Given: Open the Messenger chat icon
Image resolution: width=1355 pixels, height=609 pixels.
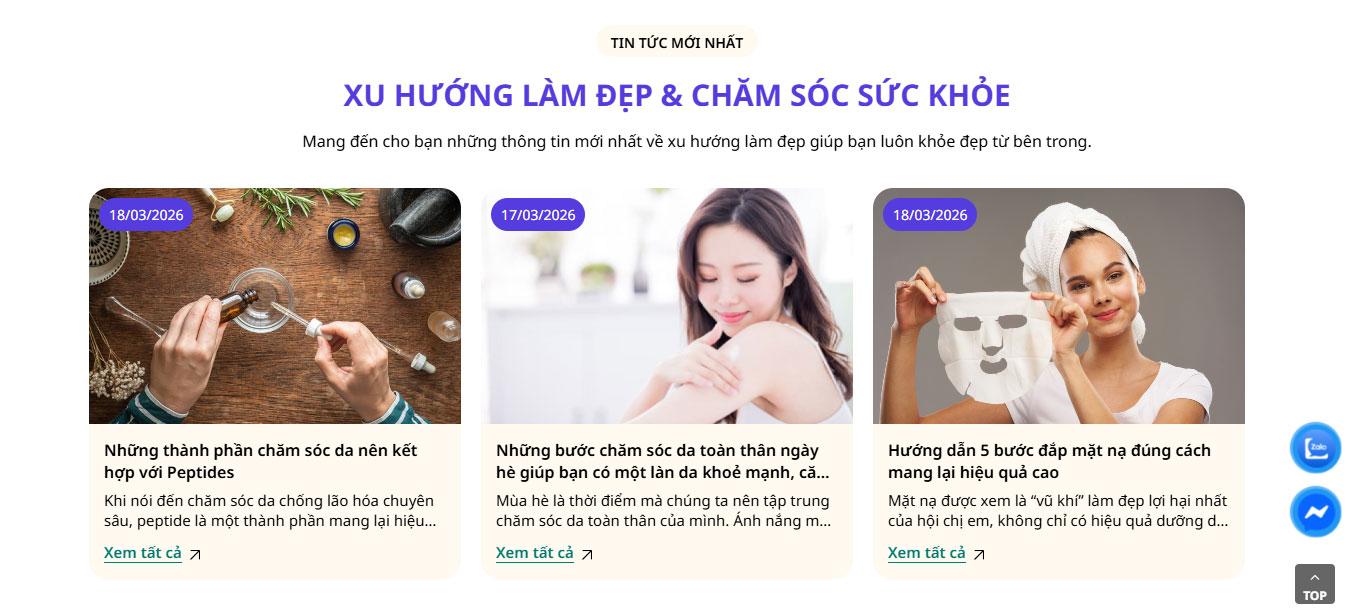Looking at the screenshot, I should point(1315,512).
